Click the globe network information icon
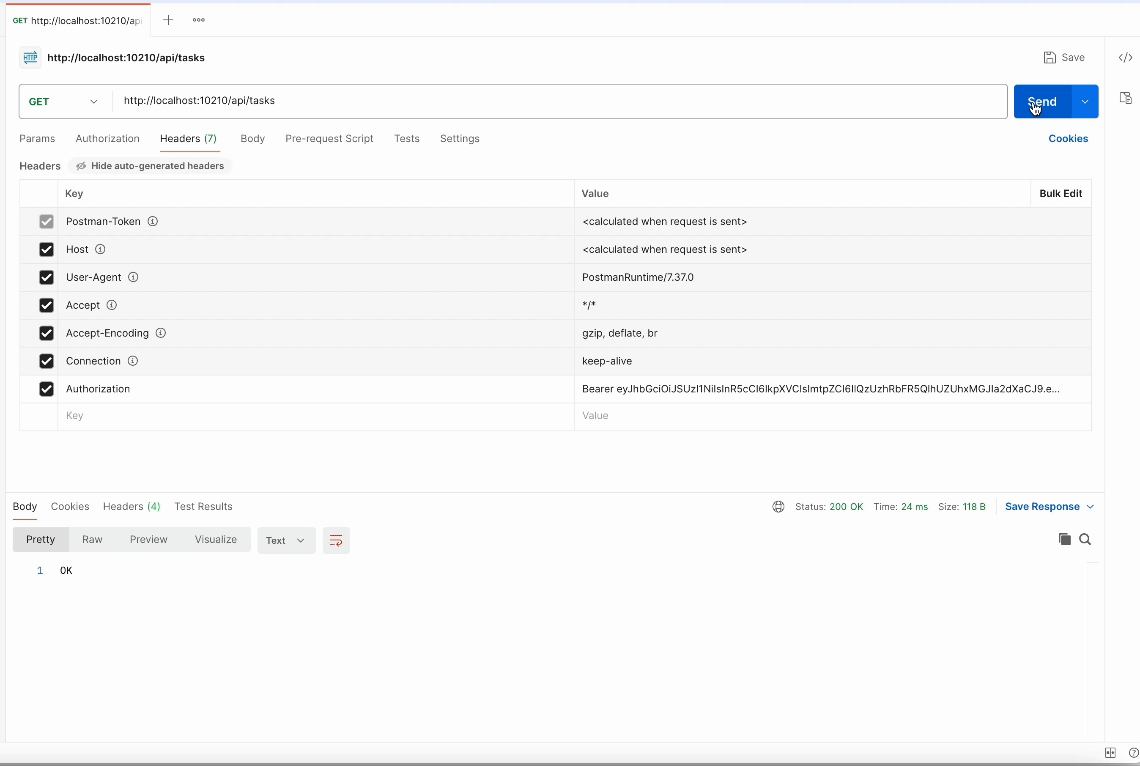The width and height of the screenshot is (1140, 766). pos(779,506)
